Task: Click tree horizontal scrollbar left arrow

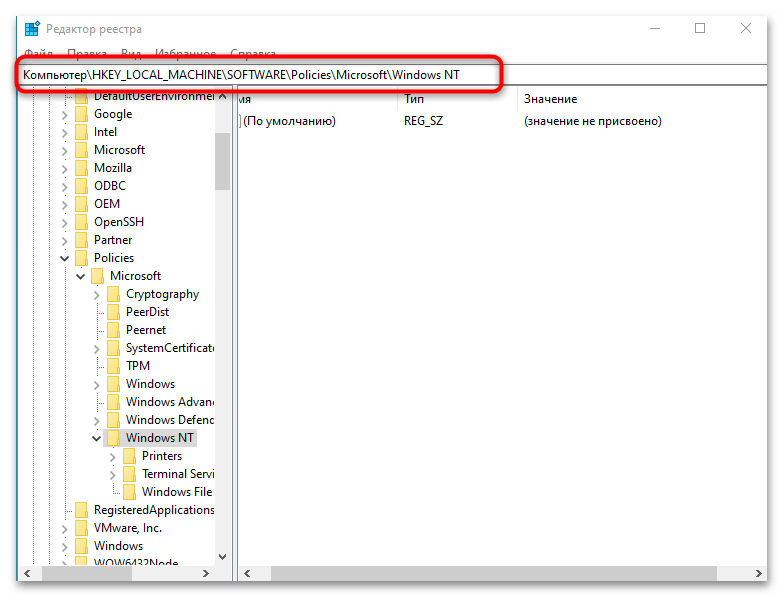Action: tap(27, 574)
